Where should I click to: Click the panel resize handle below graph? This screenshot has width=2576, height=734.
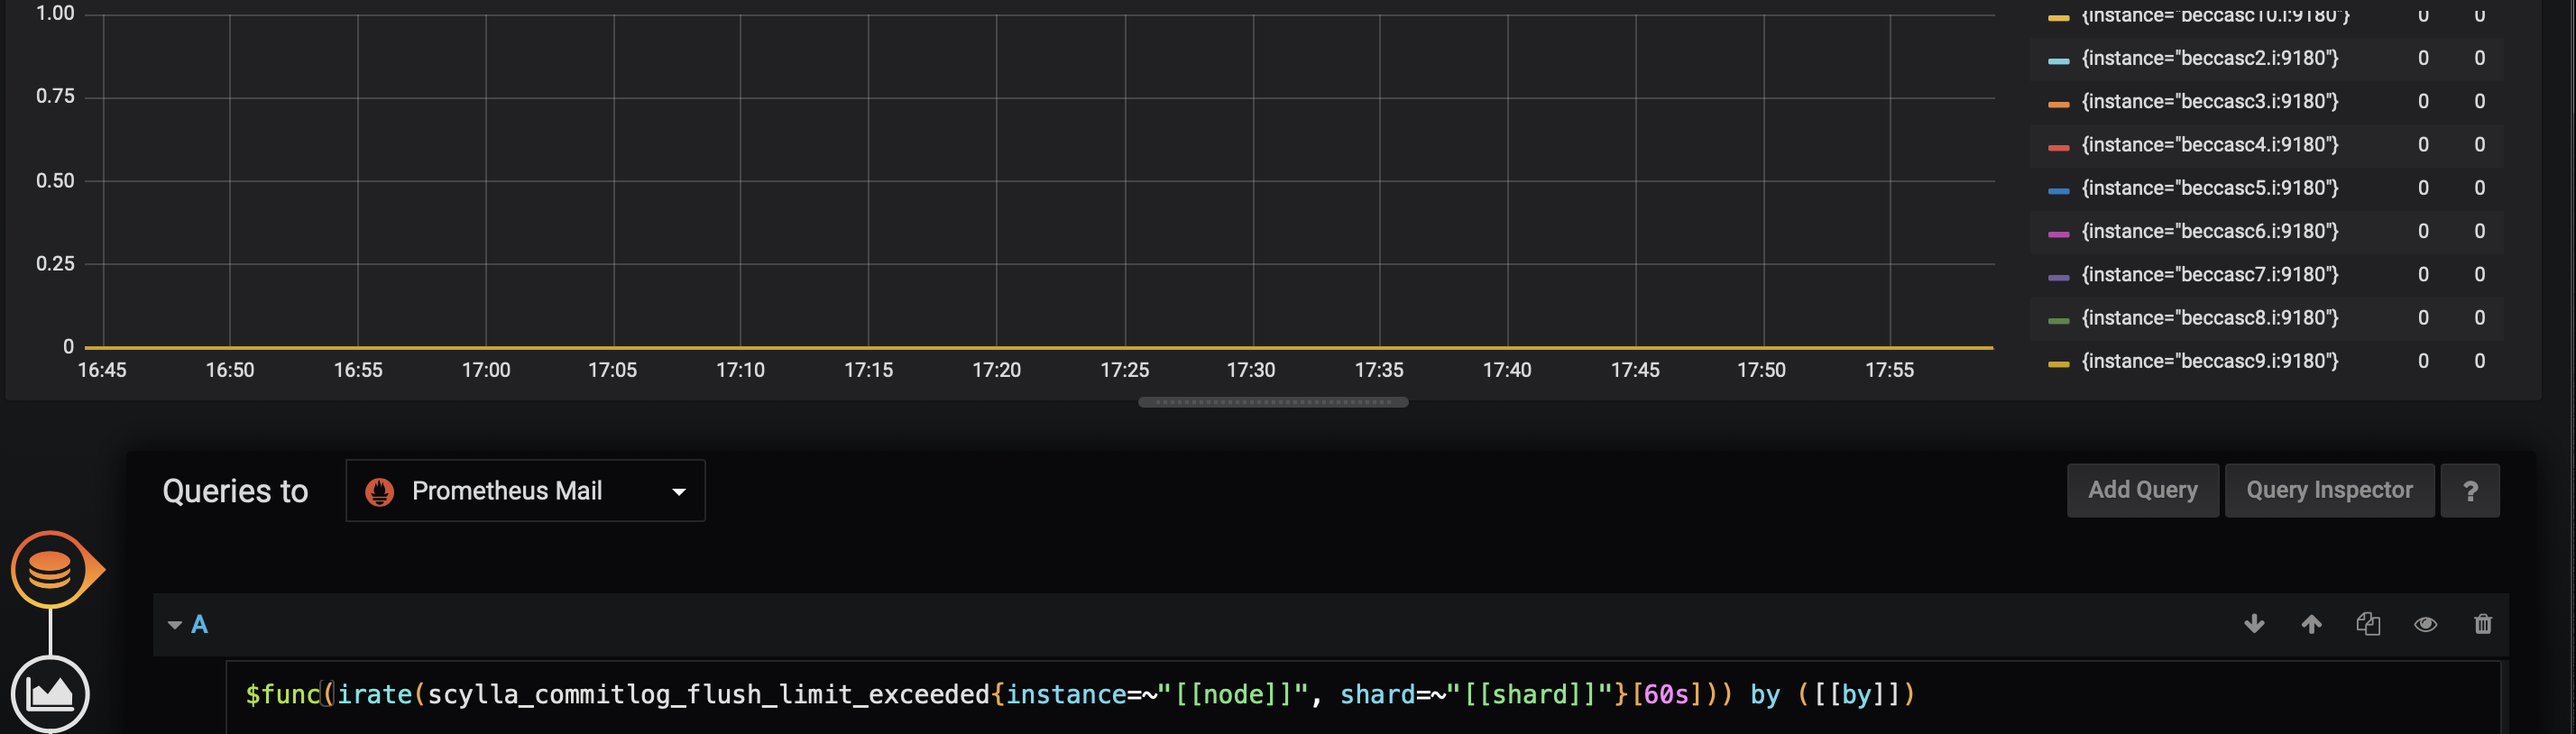(x=1273, y=402)
